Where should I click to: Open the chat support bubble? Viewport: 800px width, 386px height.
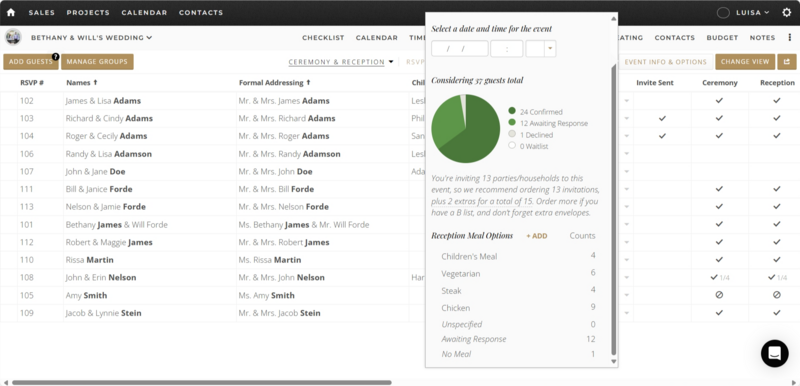pos(774,353)
